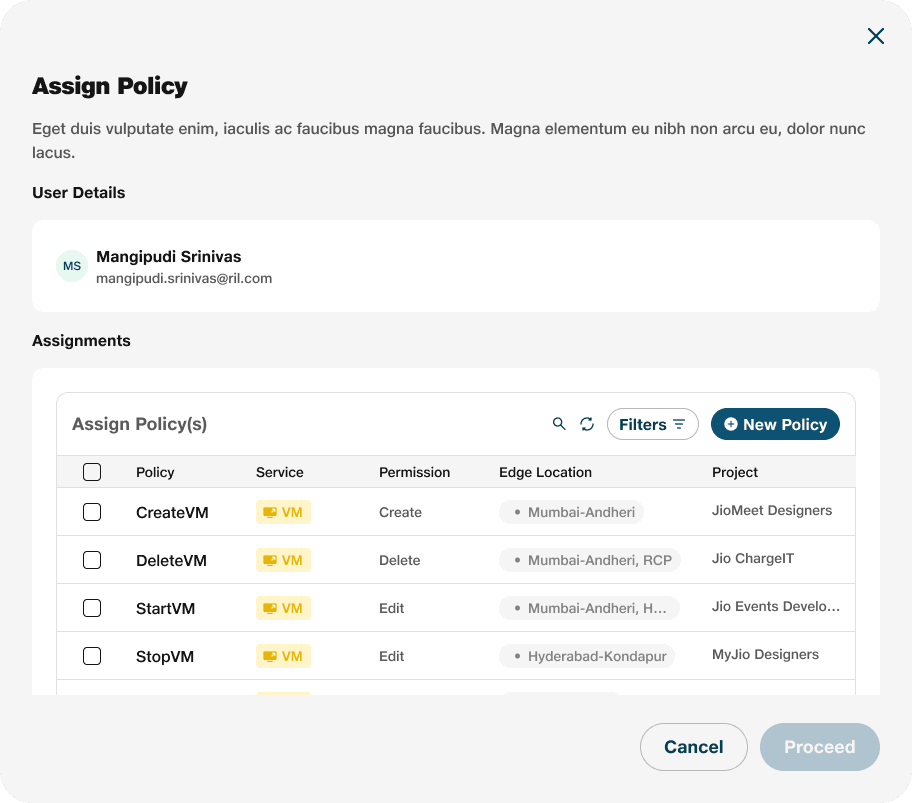
Task: Click the Hyderabad-Kondapur location chip
Action: [587, 656]
